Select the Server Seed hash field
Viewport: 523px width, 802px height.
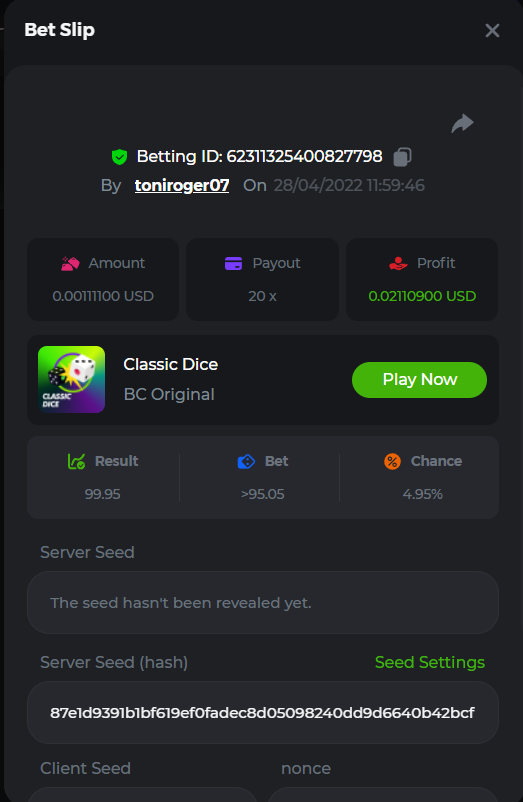[x=263, y=712]
